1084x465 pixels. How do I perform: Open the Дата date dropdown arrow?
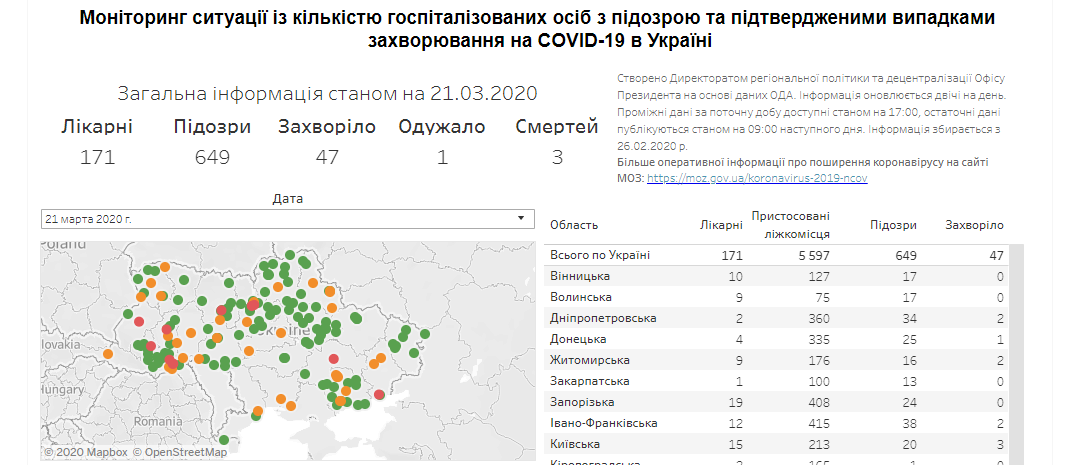click(x=521, y=218)
